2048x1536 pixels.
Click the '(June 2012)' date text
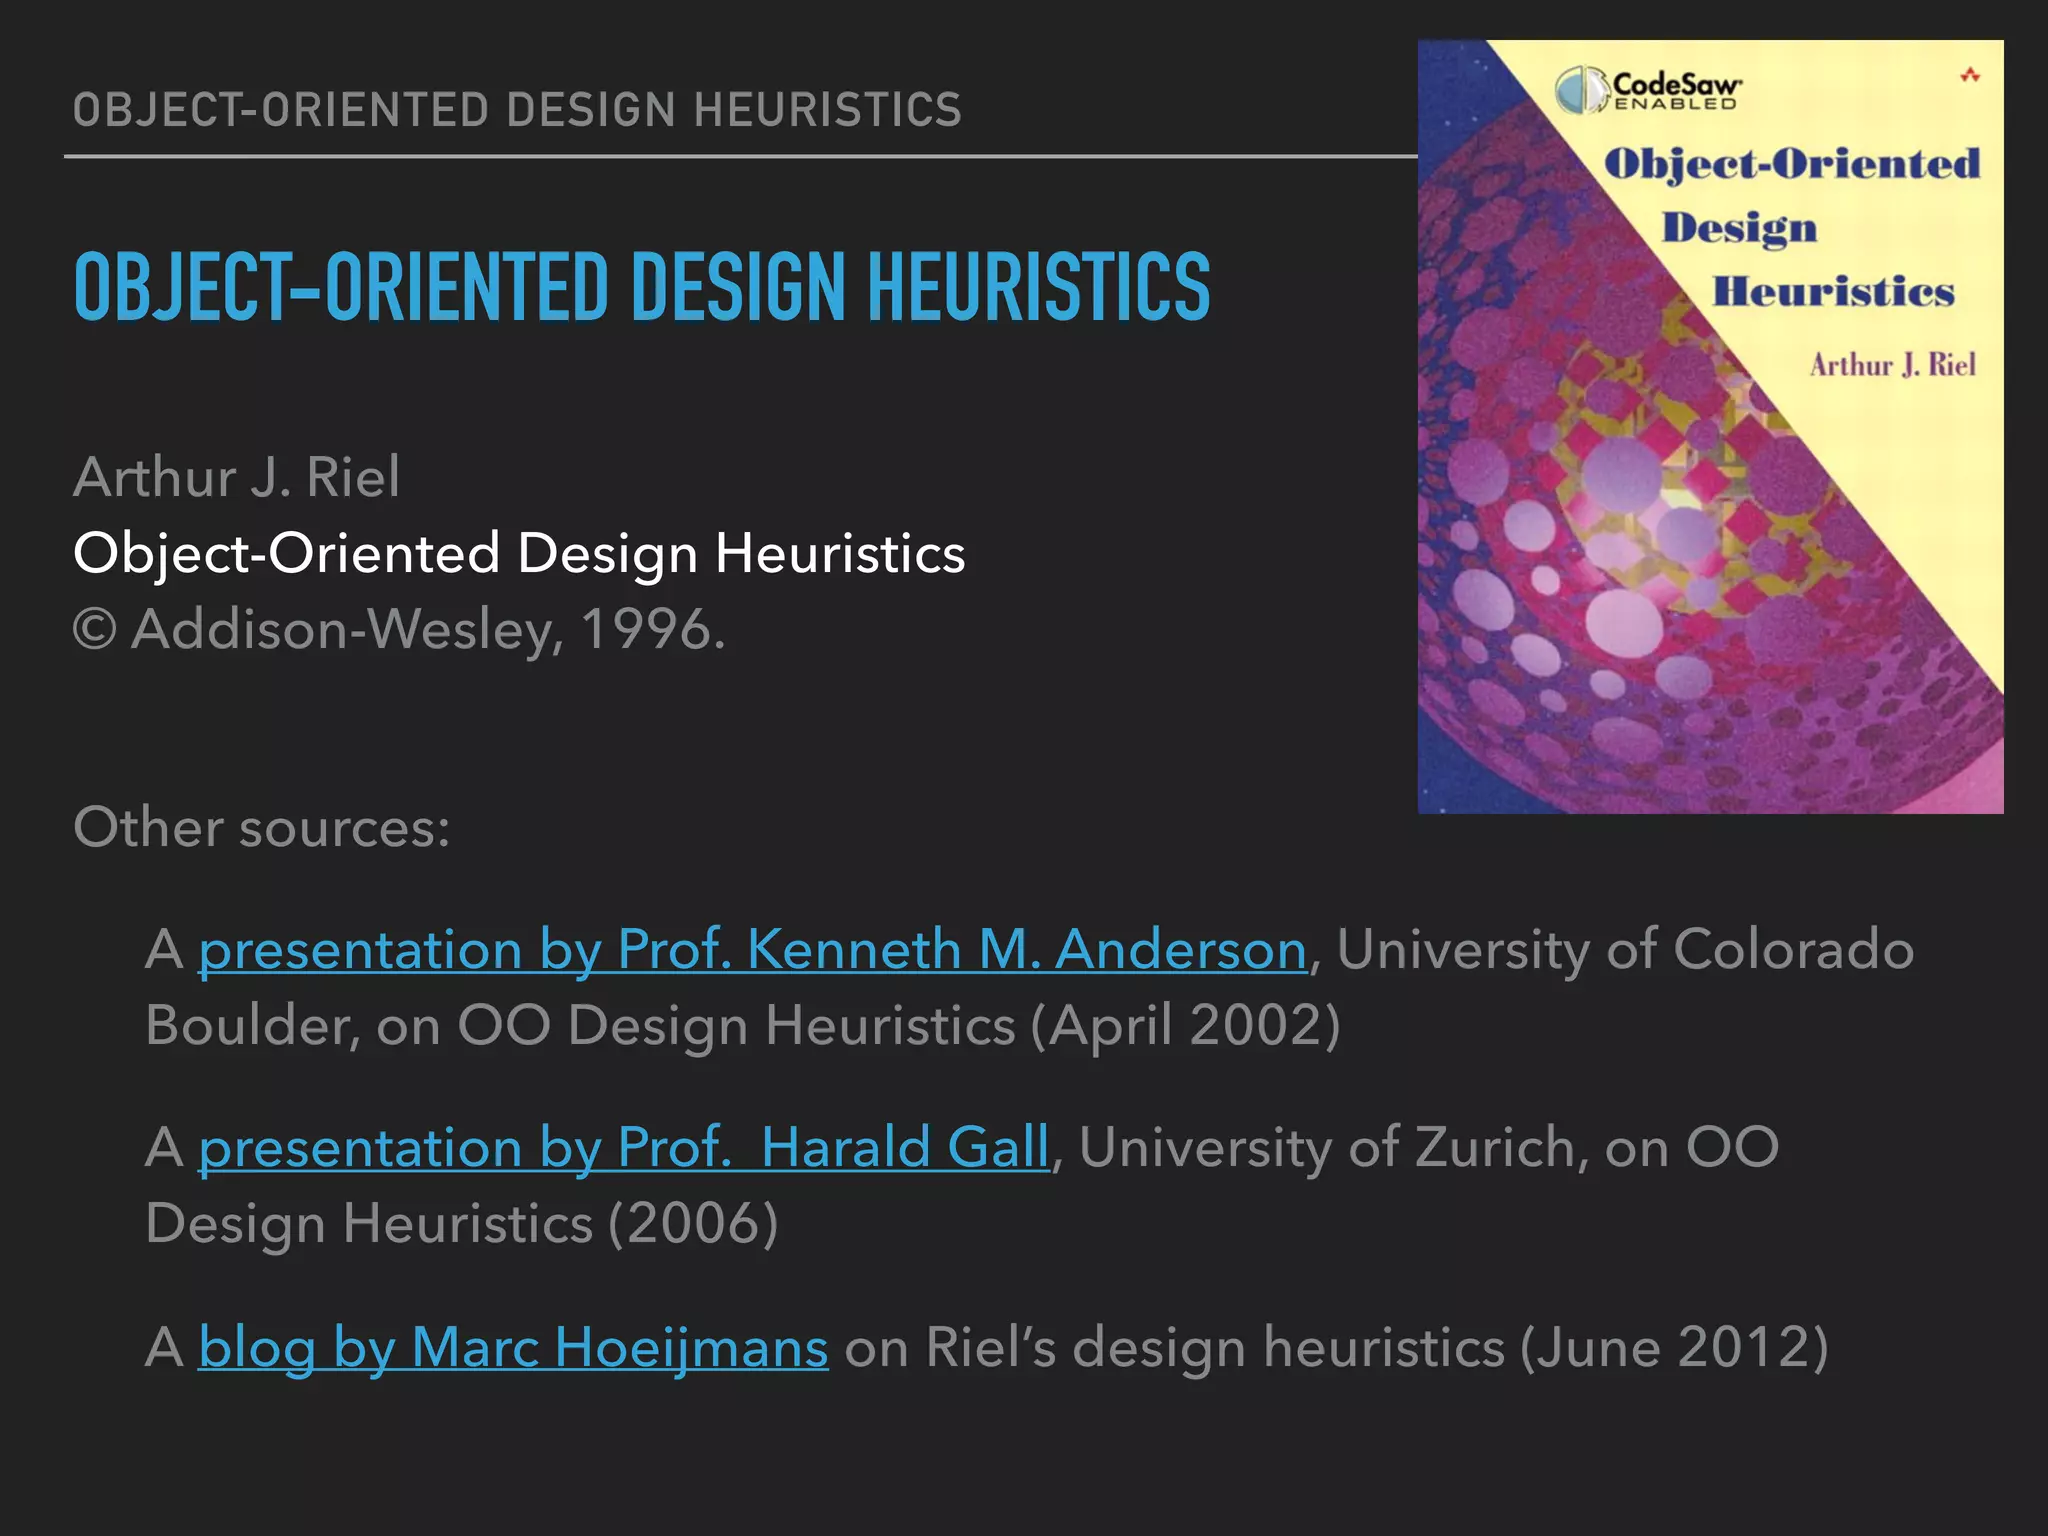1674,1346
